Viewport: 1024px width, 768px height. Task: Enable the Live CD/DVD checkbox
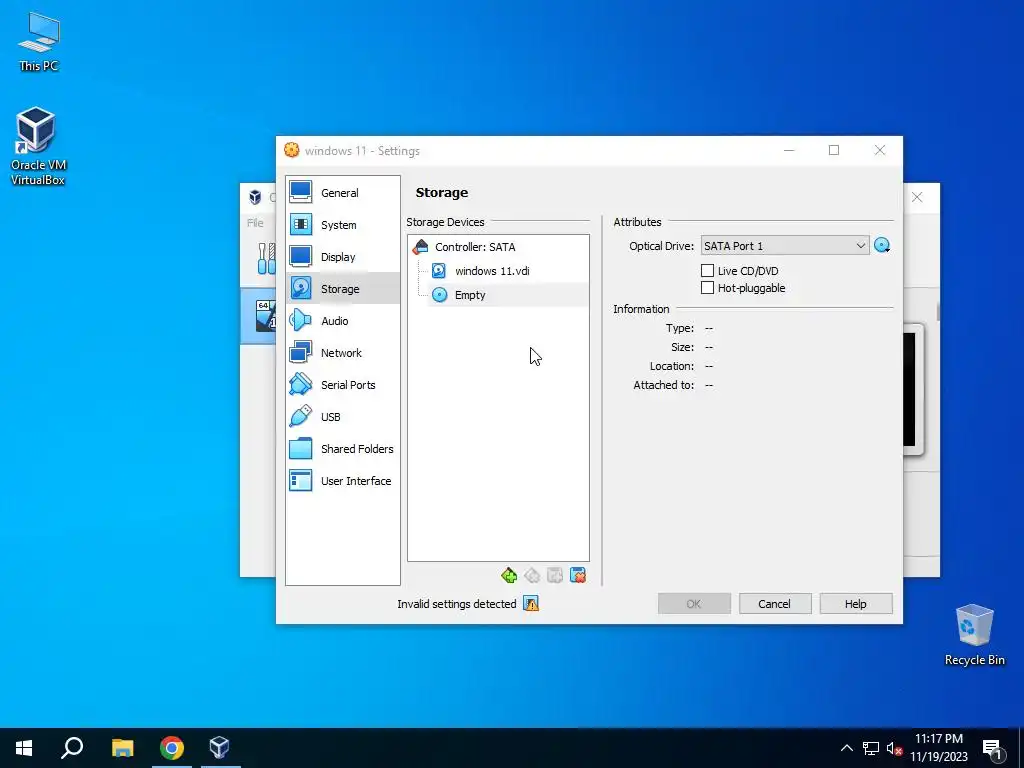[x=707, y=270]
